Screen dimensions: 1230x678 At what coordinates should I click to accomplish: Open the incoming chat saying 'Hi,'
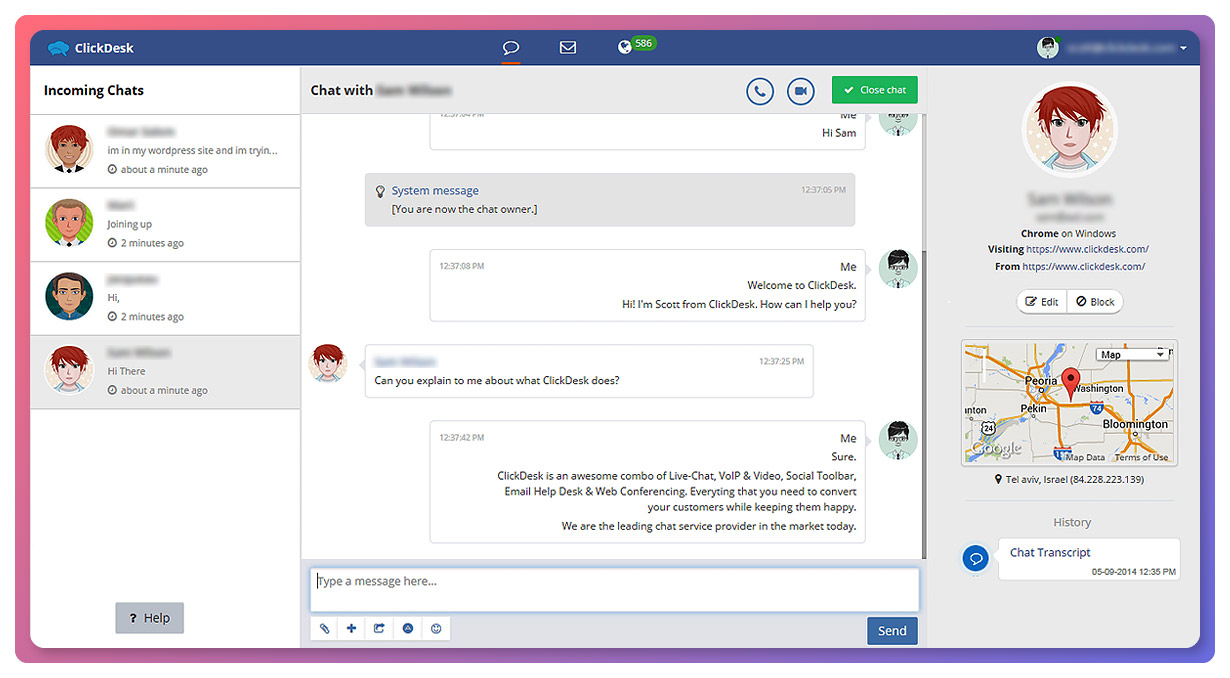165,299
